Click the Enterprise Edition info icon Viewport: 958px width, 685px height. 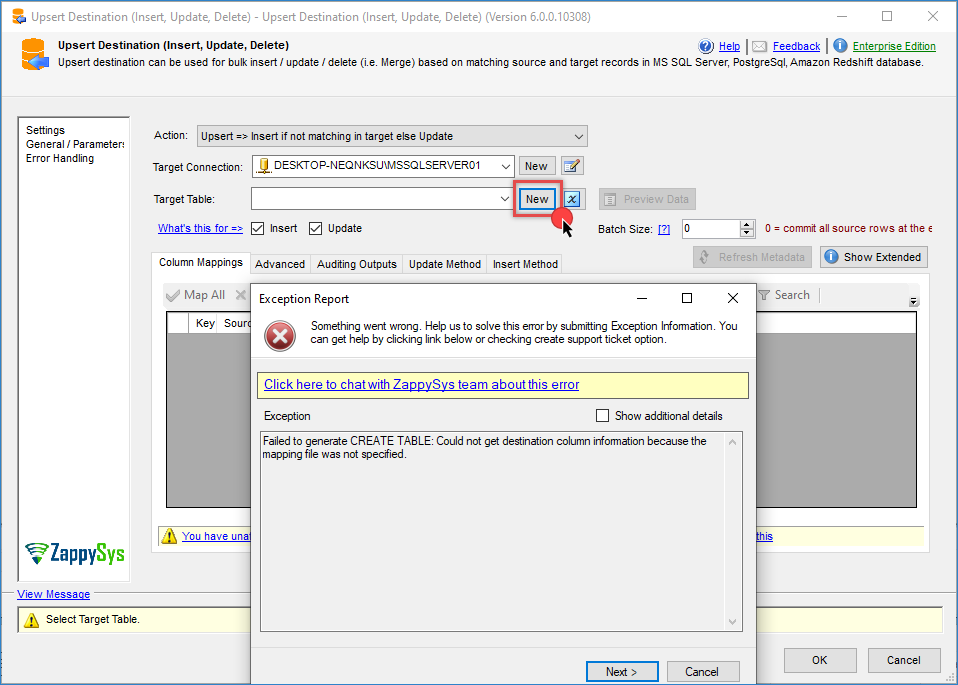point(840,46)
